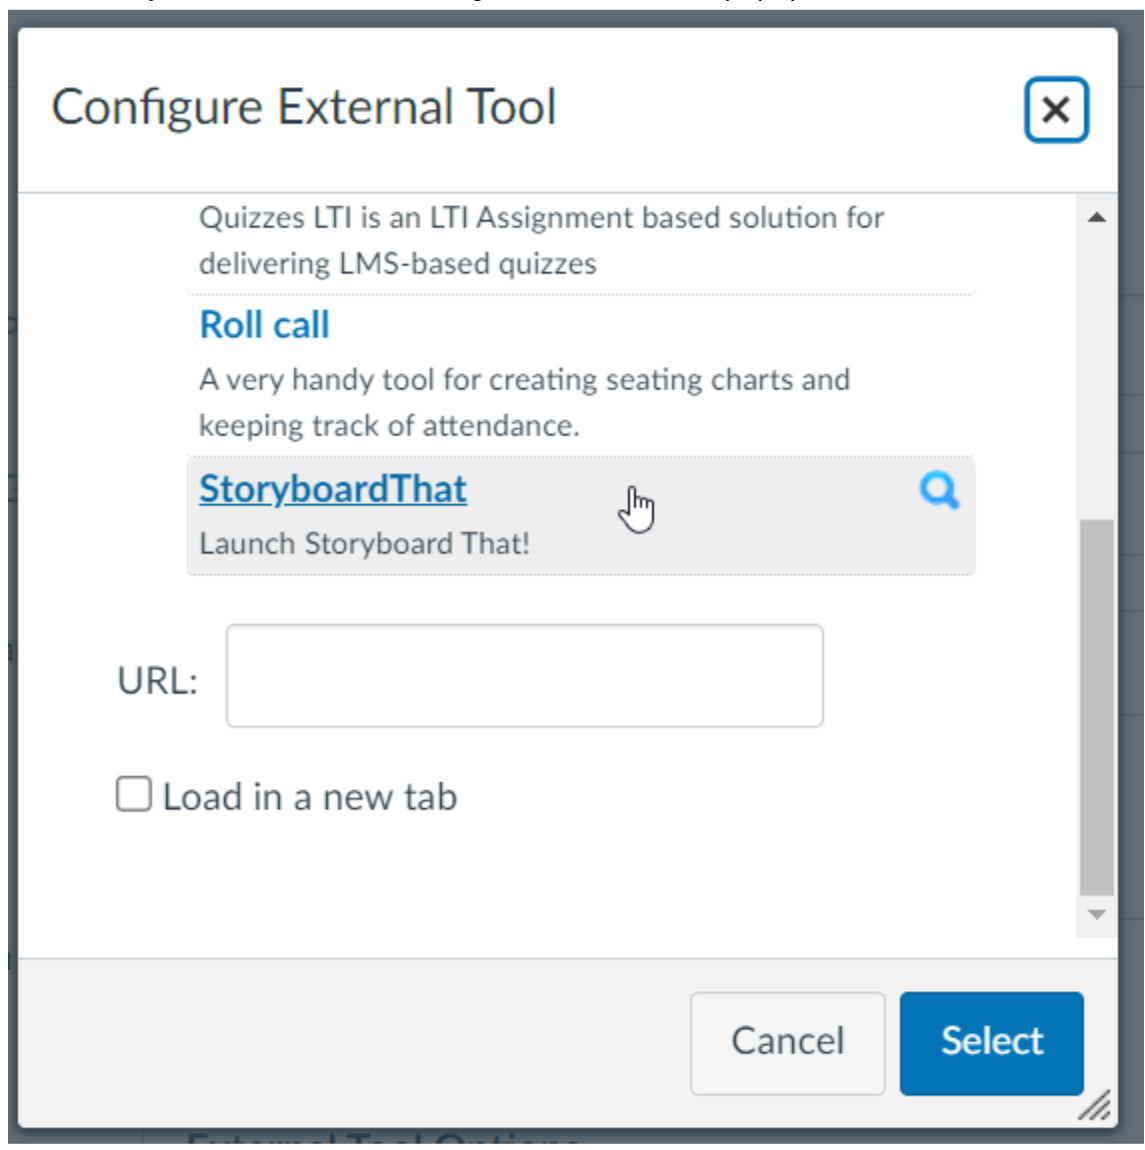Enable Load in a new tab checkbox
Screen dimensions: 1145x1150
pos(134,794)
